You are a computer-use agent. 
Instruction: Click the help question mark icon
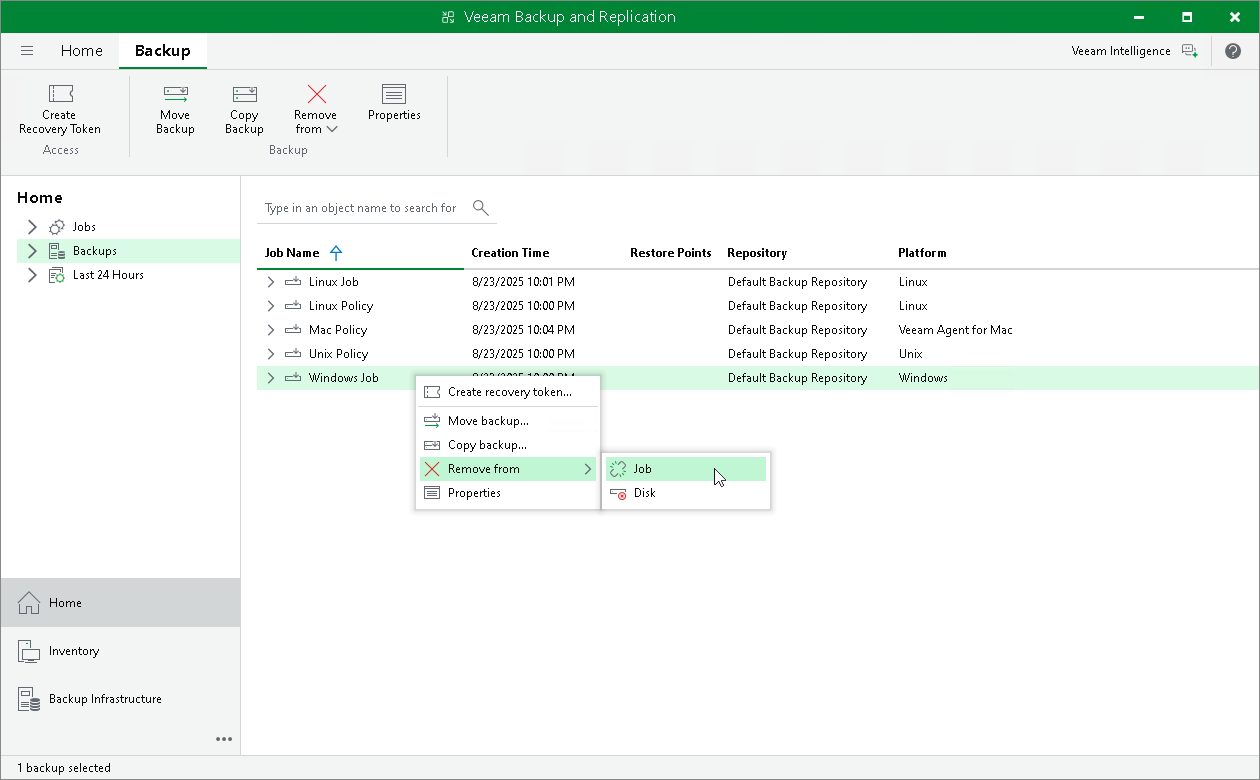[1232, 51]
